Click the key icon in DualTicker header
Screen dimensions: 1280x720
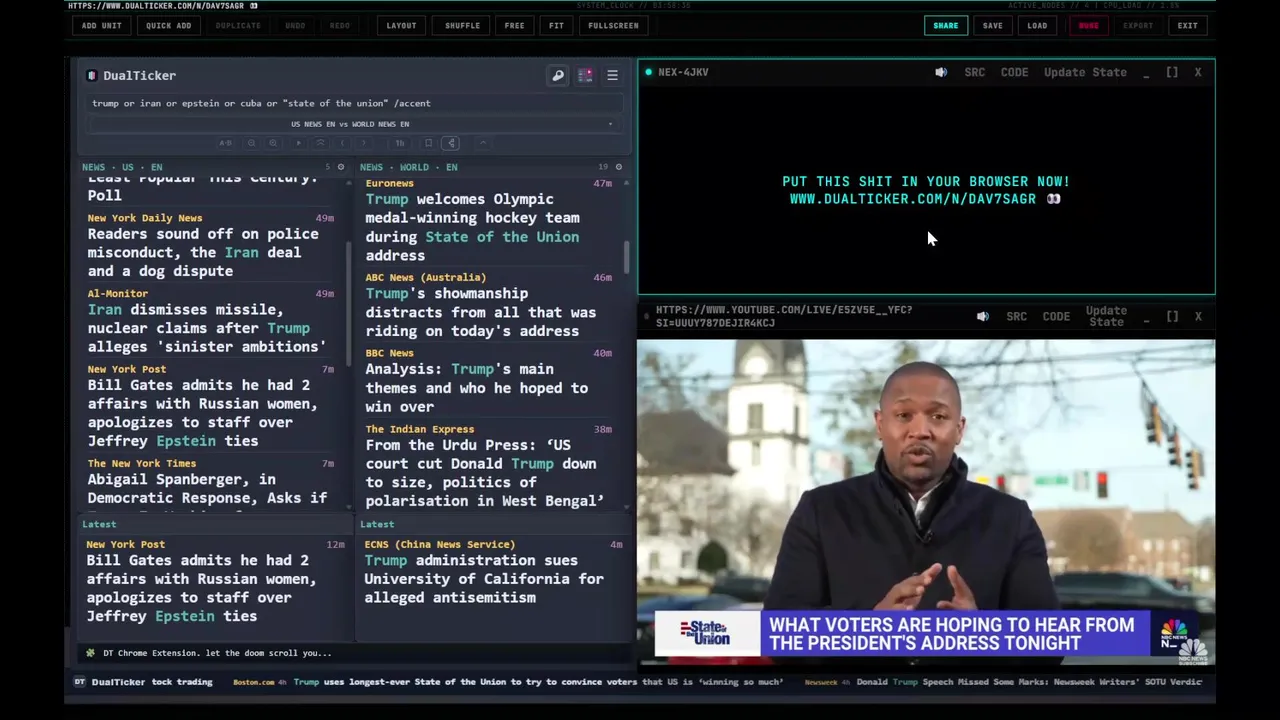point(558,75)
